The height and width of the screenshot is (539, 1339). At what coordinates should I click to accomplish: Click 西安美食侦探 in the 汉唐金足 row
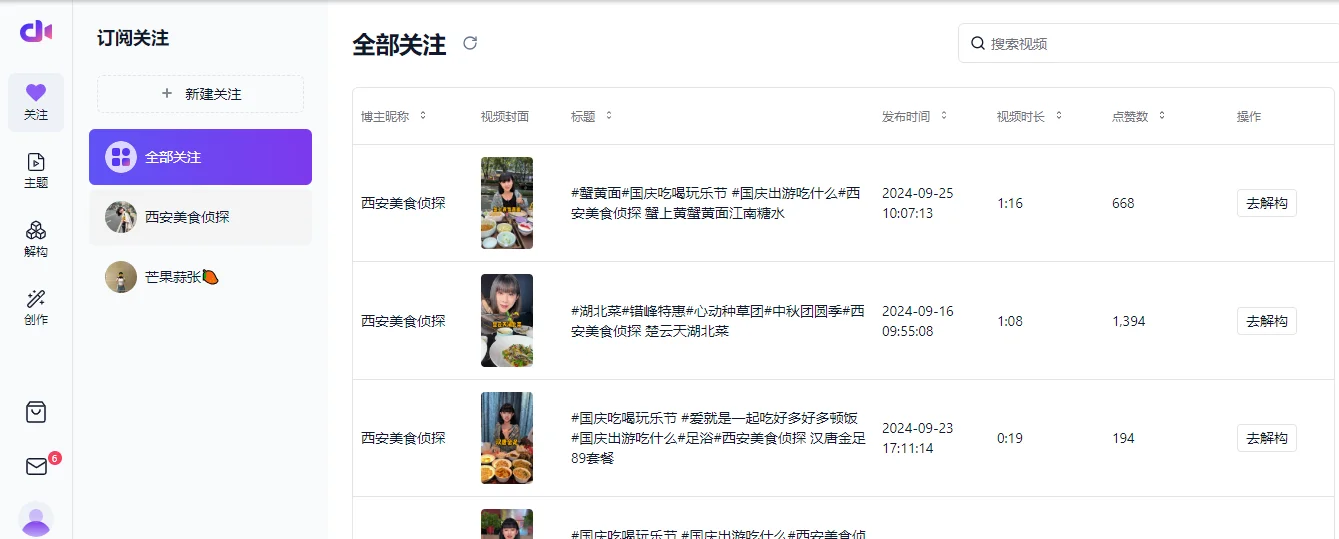coord(403,438)
